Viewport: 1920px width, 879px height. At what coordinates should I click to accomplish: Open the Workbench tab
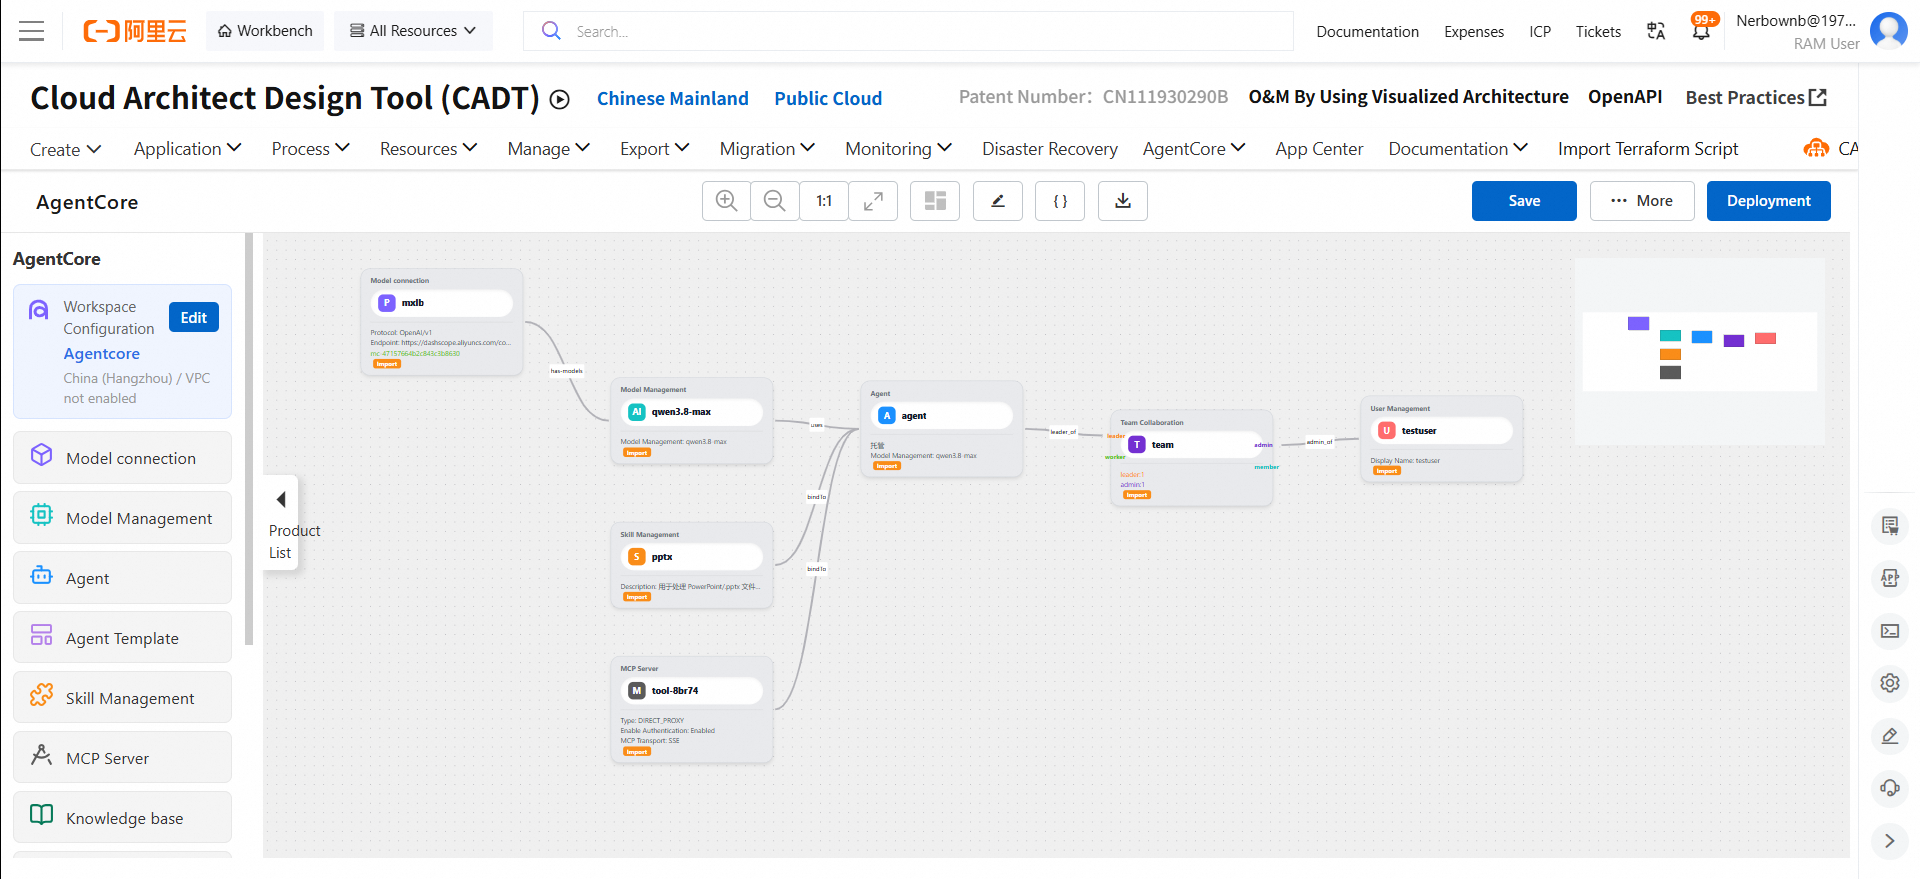265,31
